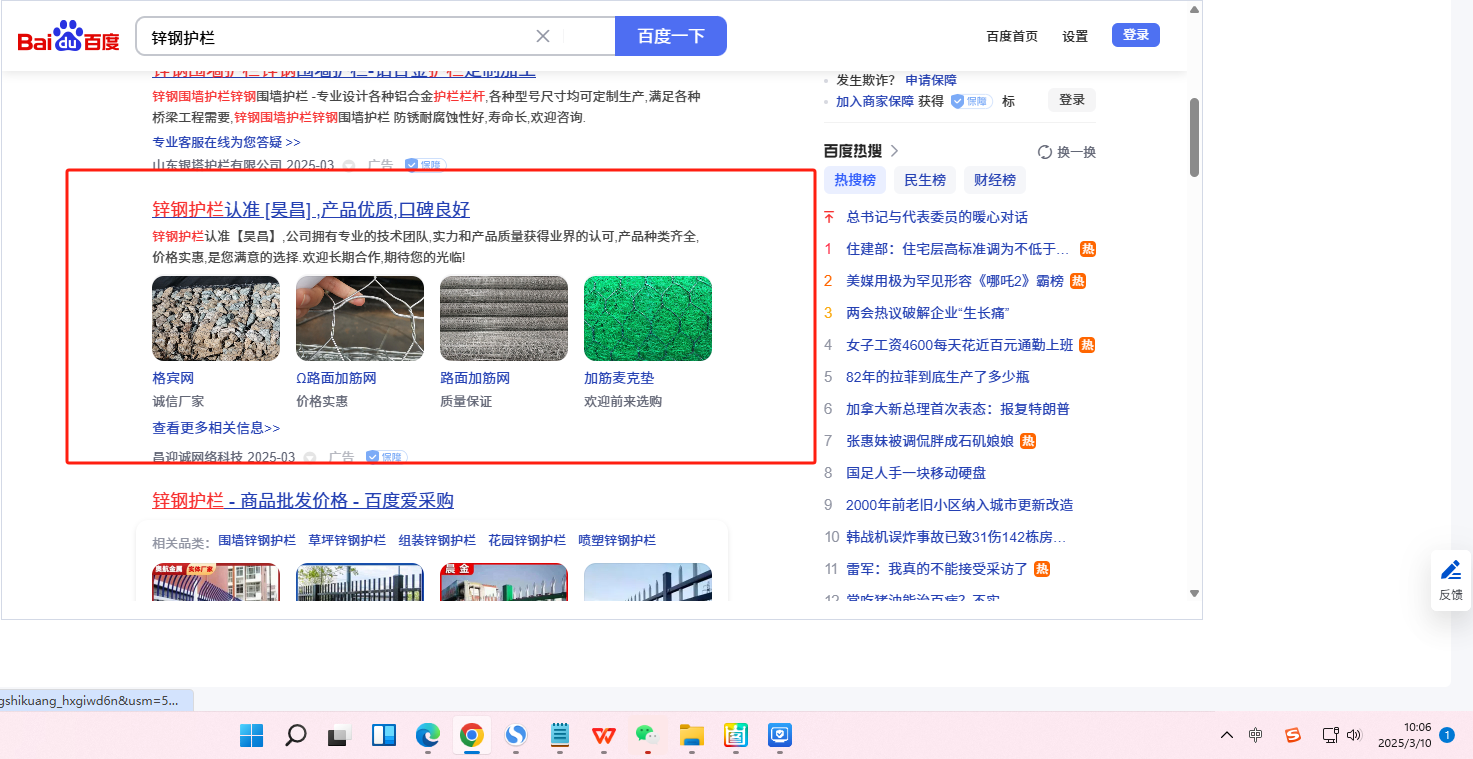The height and width of the screenshot is (759, 1473).
Task: Click 查看更多相关信息>> link
Action: coord(216,428)
